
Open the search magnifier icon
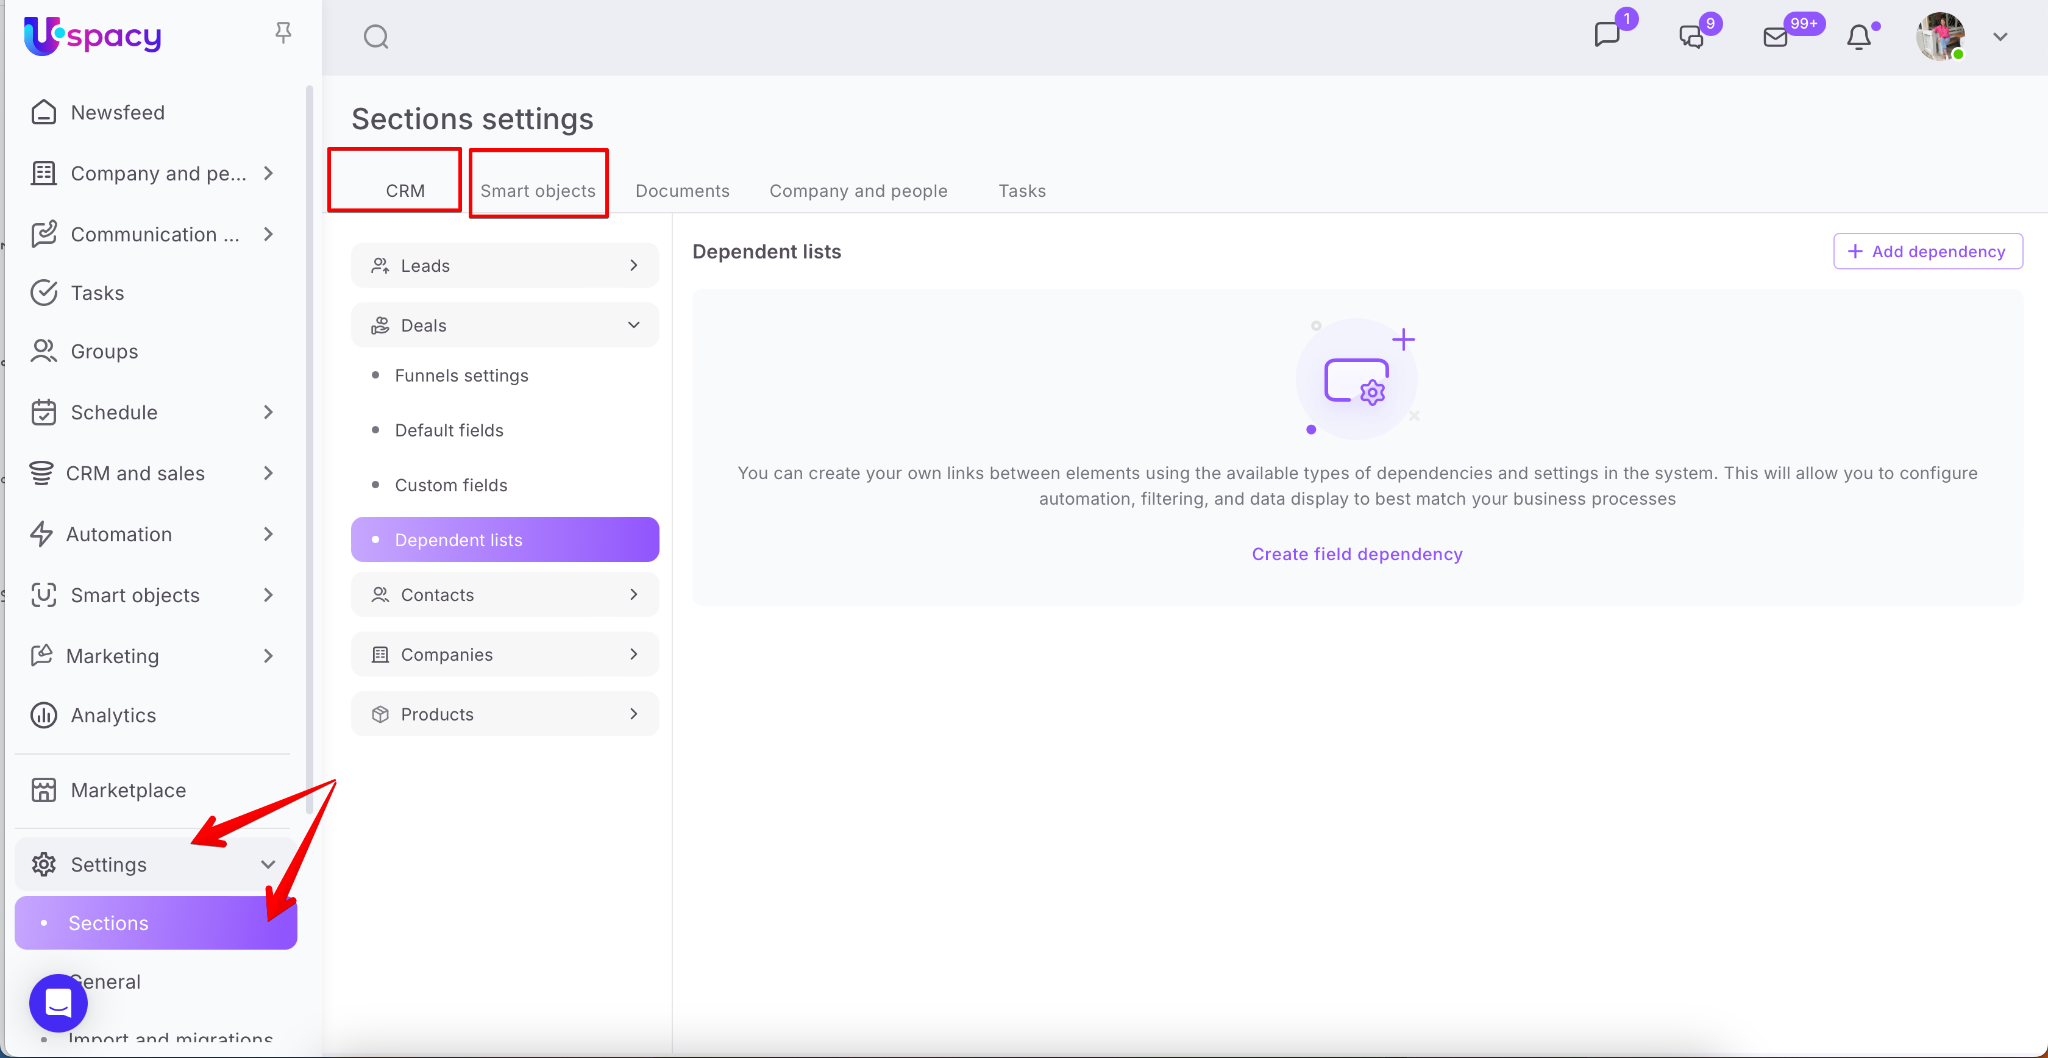(376, 37)
